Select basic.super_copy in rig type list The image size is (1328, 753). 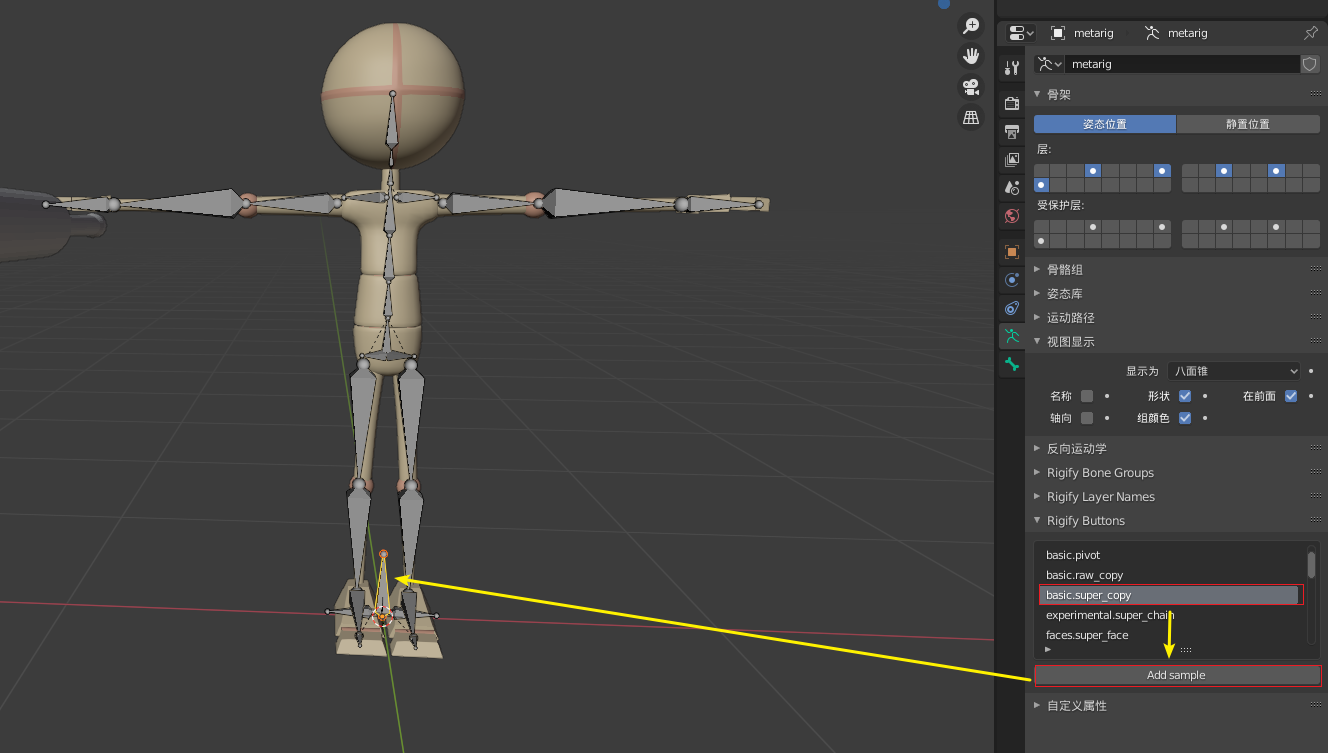1170,595
